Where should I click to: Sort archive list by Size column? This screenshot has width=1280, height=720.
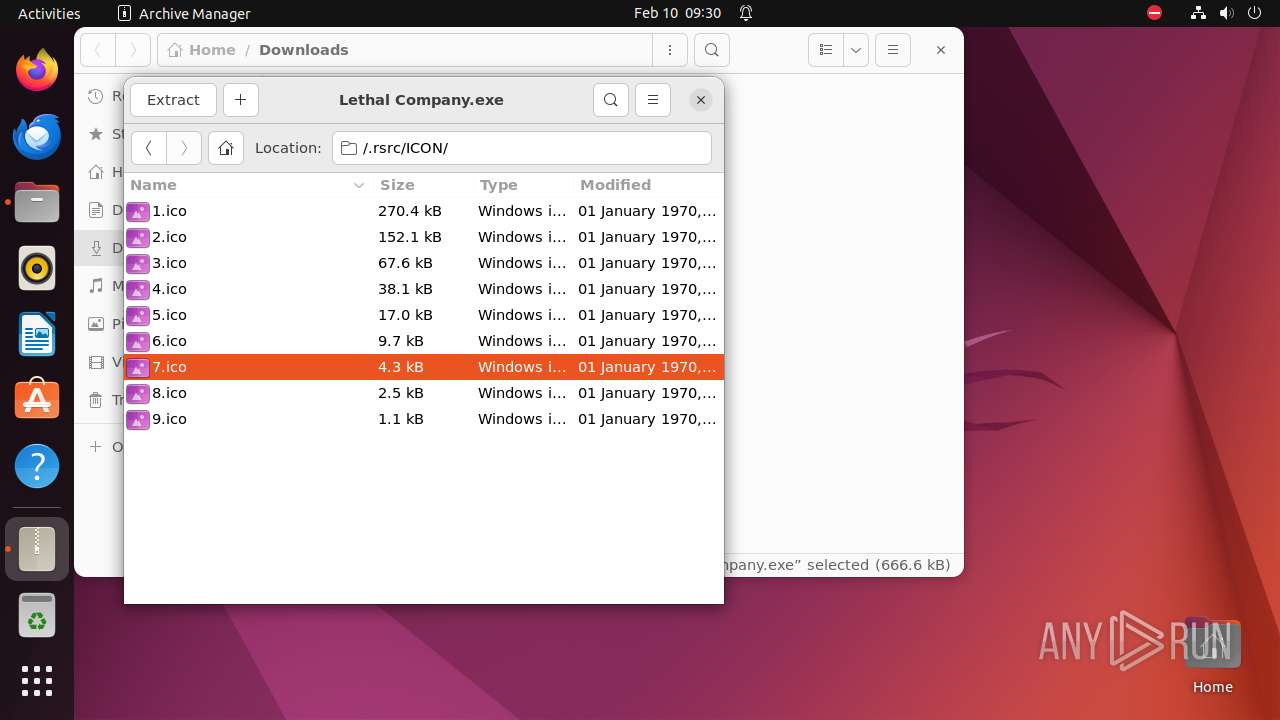pos(423,185)
